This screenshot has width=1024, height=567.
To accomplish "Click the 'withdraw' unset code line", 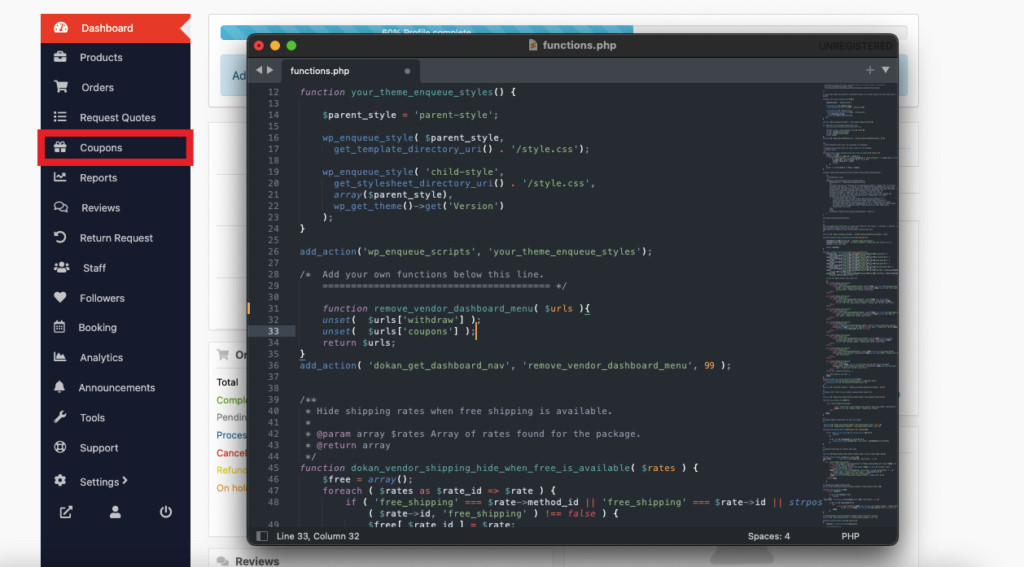I will (401, 320).
